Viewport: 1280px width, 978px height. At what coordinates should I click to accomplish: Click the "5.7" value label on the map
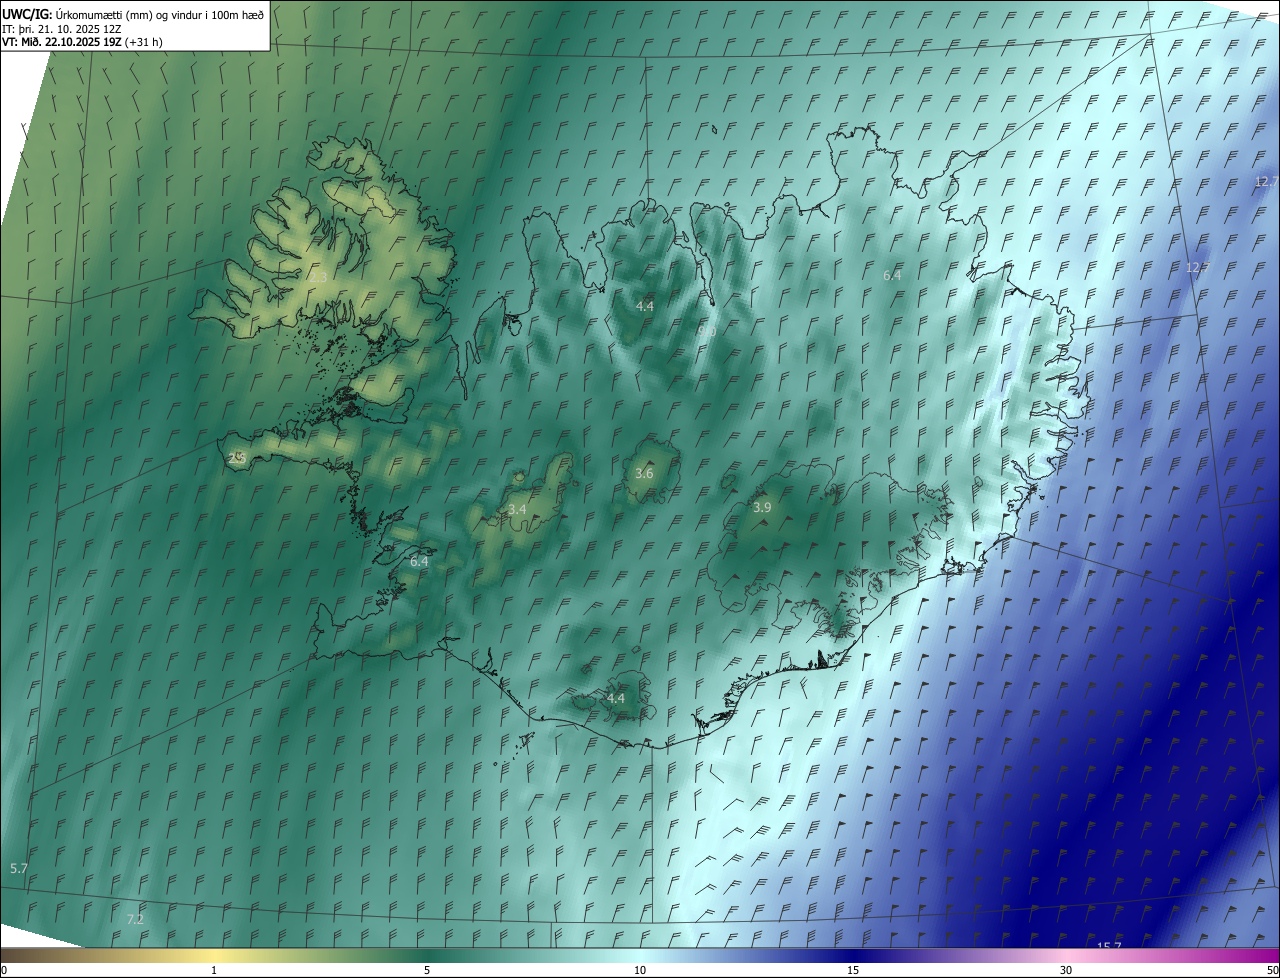tap(19, 868)
